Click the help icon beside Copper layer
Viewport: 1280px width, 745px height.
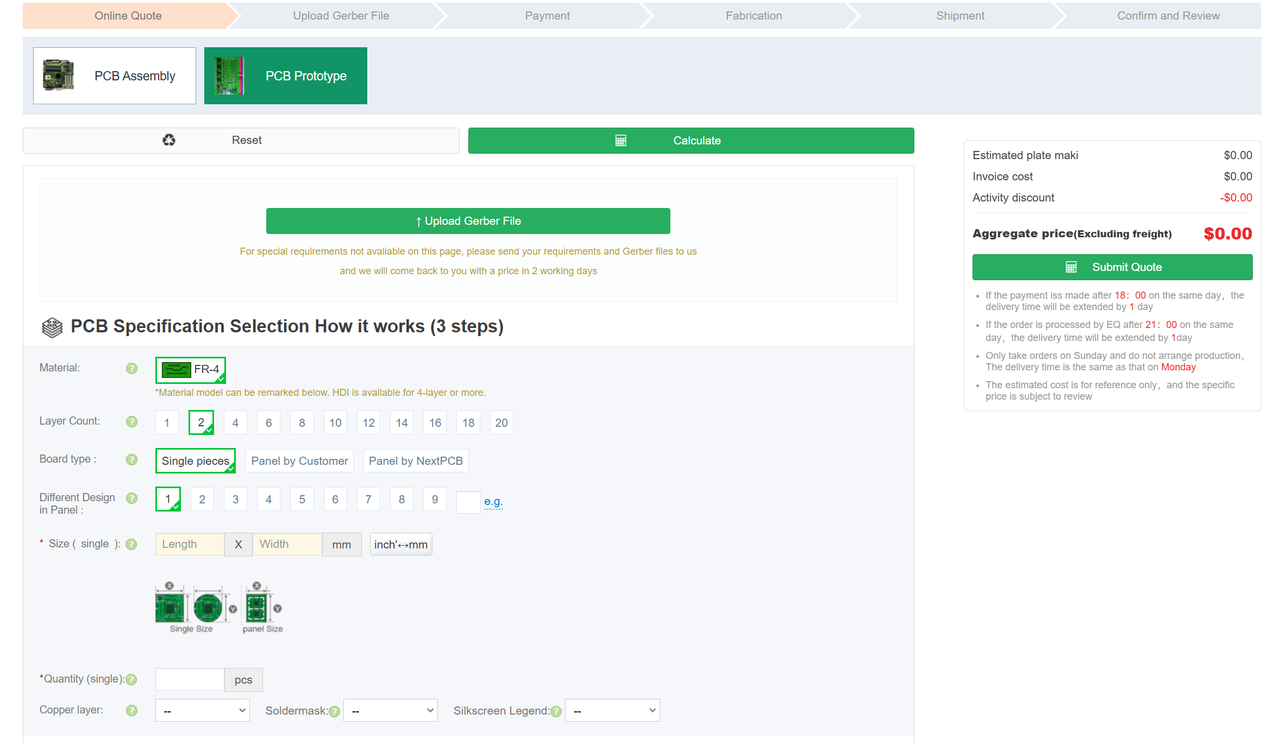pos(131,711)
